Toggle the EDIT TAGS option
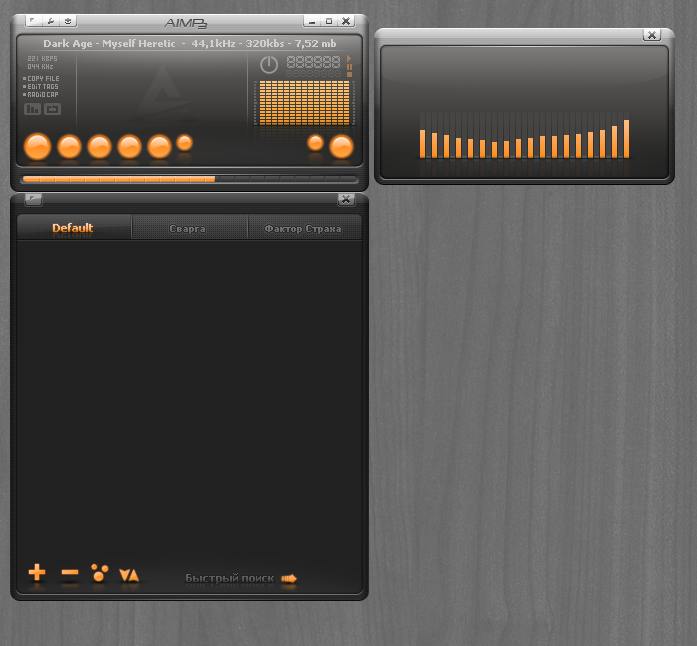Image resolution: width=697 pixels, height=646 pixels. pos(42,86)
